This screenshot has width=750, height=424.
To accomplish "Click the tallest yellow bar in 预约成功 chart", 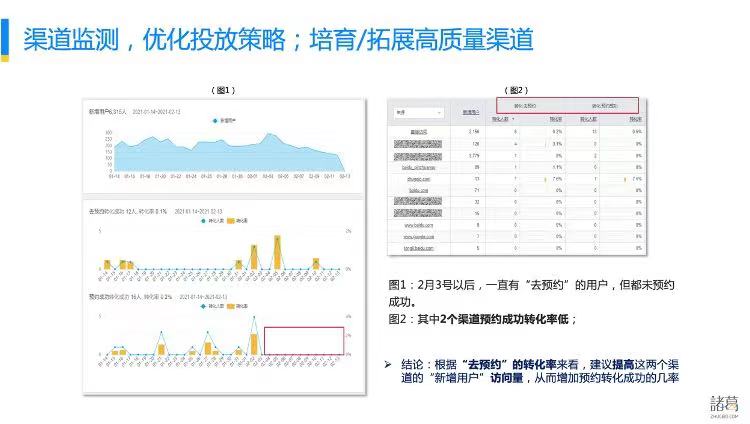I will coord(254,344).
